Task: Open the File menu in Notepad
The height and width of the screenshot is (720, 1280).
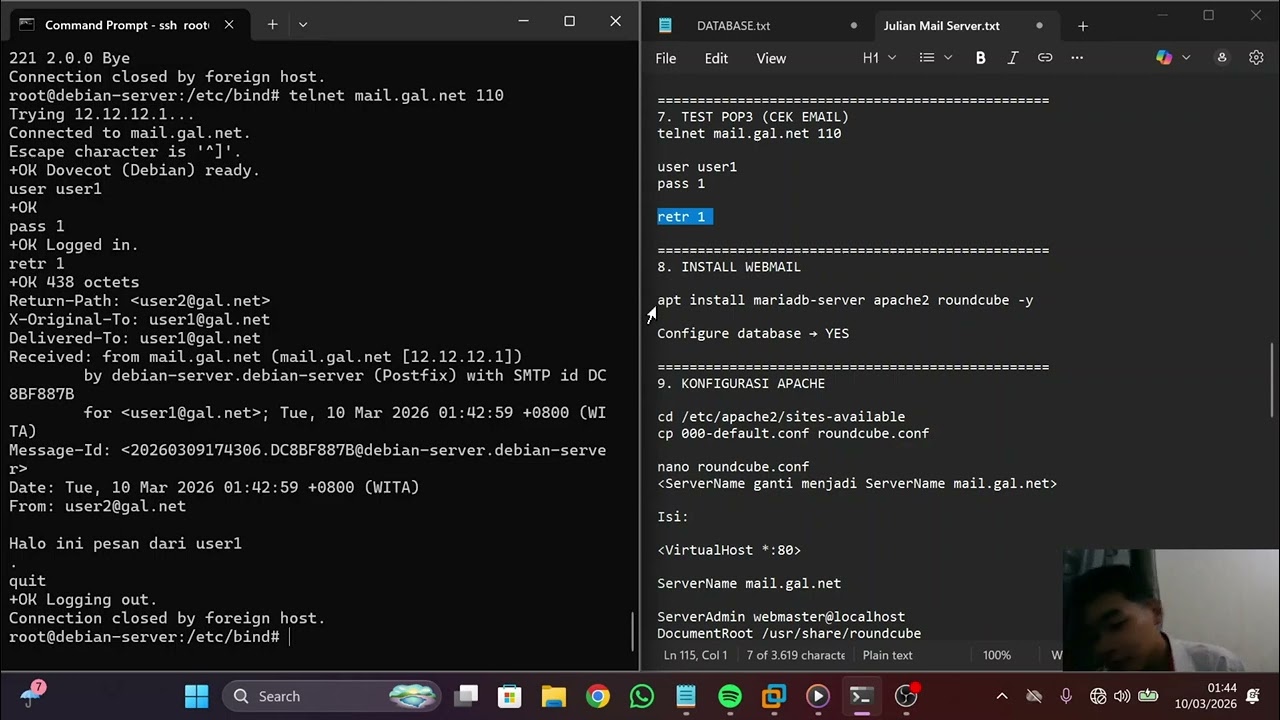Action: (666, 58)
